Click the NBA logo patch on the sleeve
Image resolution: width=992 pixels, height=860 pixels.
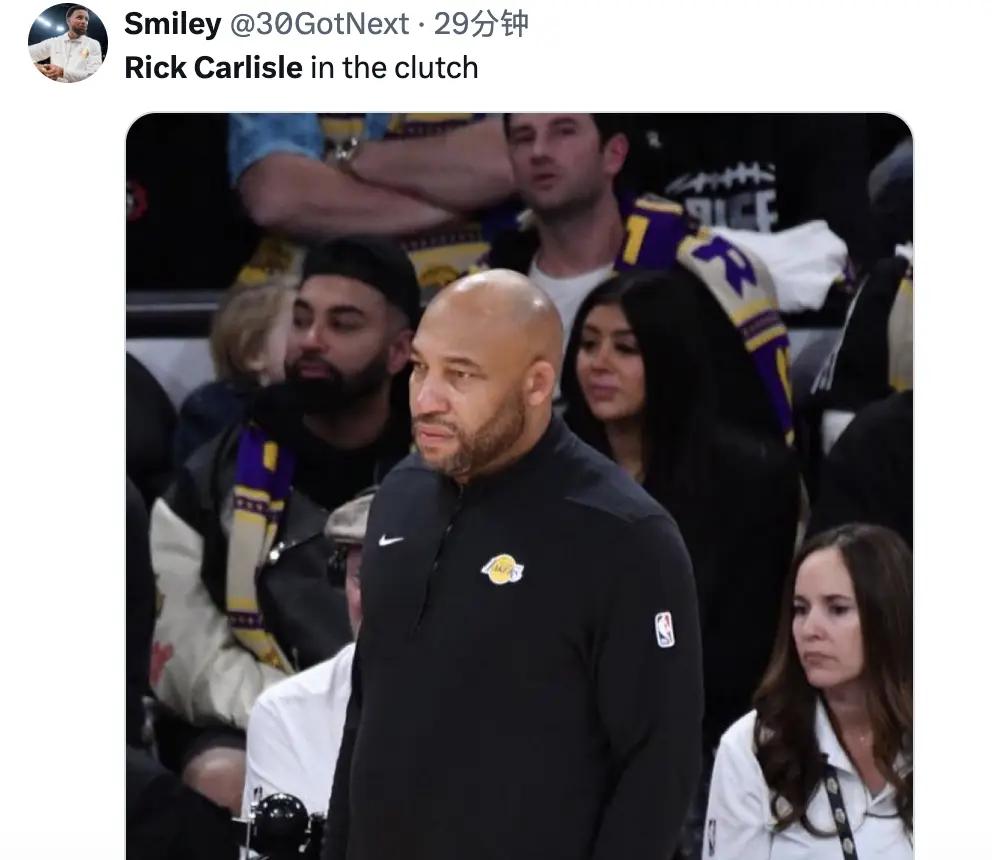pyautogui.click(x=664, y=629)
